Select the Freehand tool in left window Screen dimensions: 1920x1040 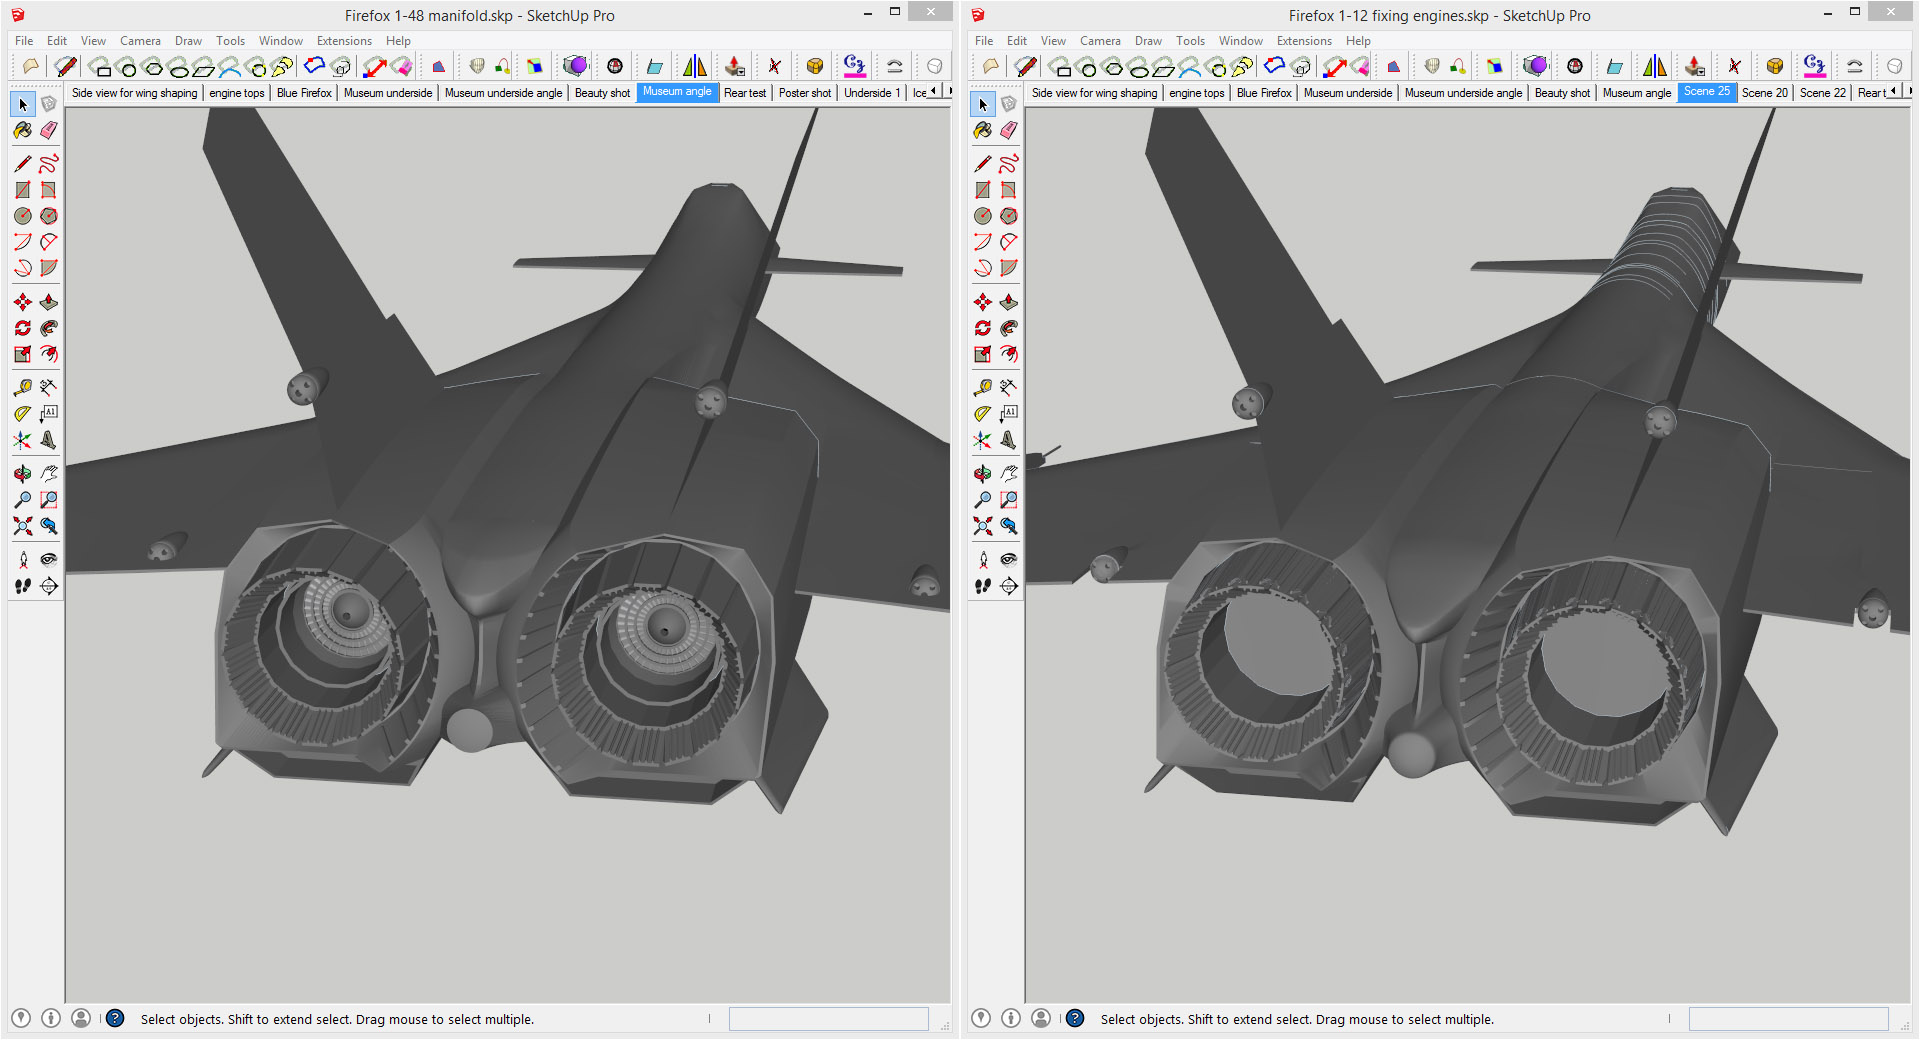tap(49, 163)
